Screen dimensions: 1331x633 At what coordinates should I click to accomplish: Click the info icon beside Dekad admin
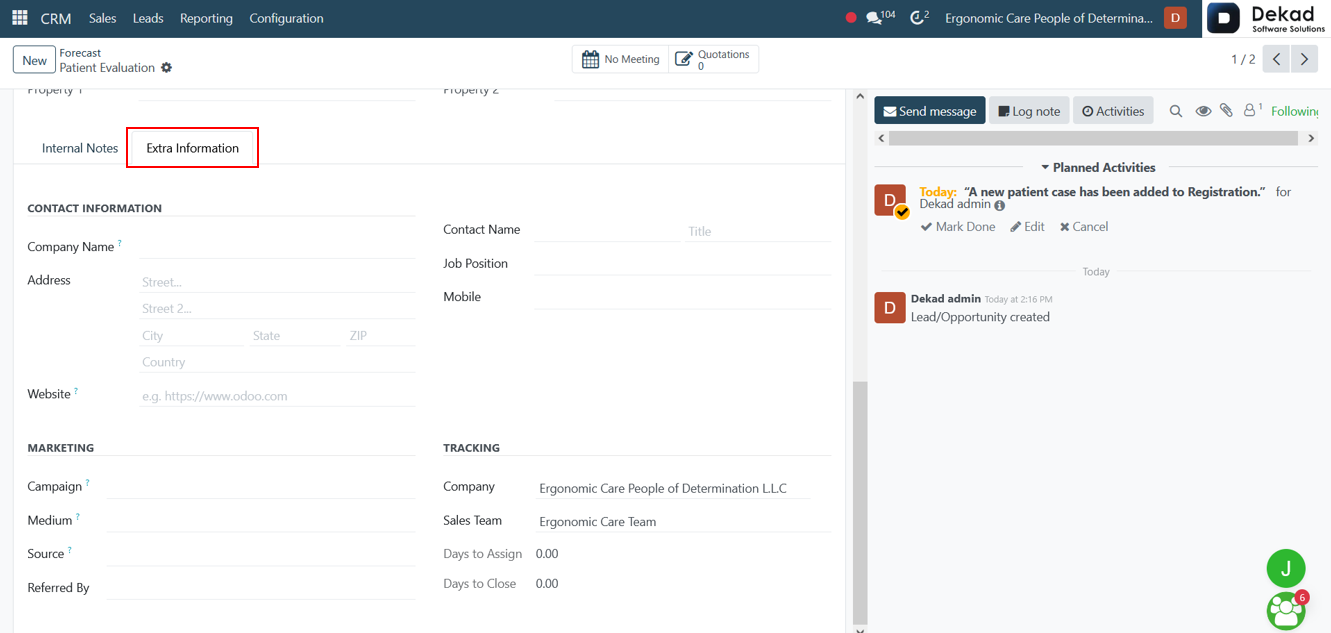pos(999,205)
